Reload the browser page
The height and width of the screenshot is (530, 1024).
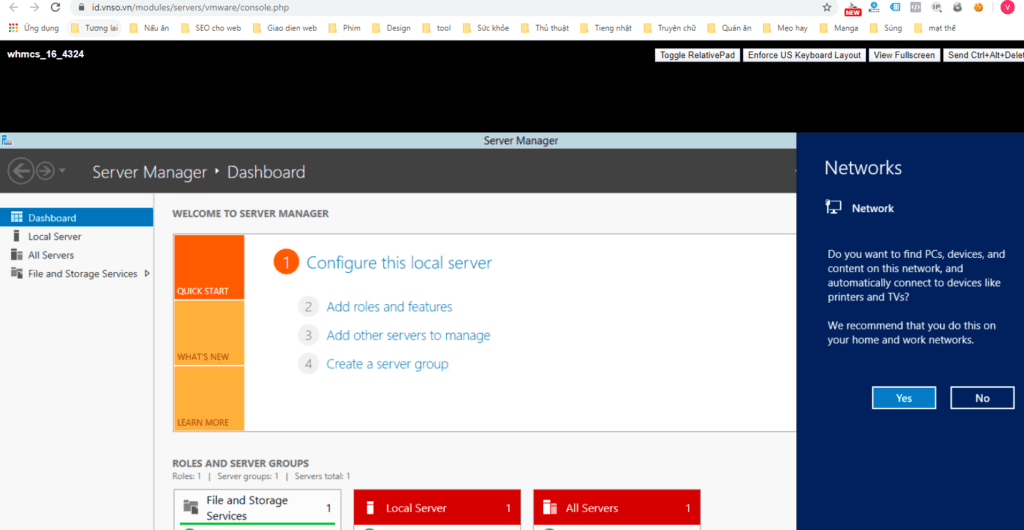point(56,8)
